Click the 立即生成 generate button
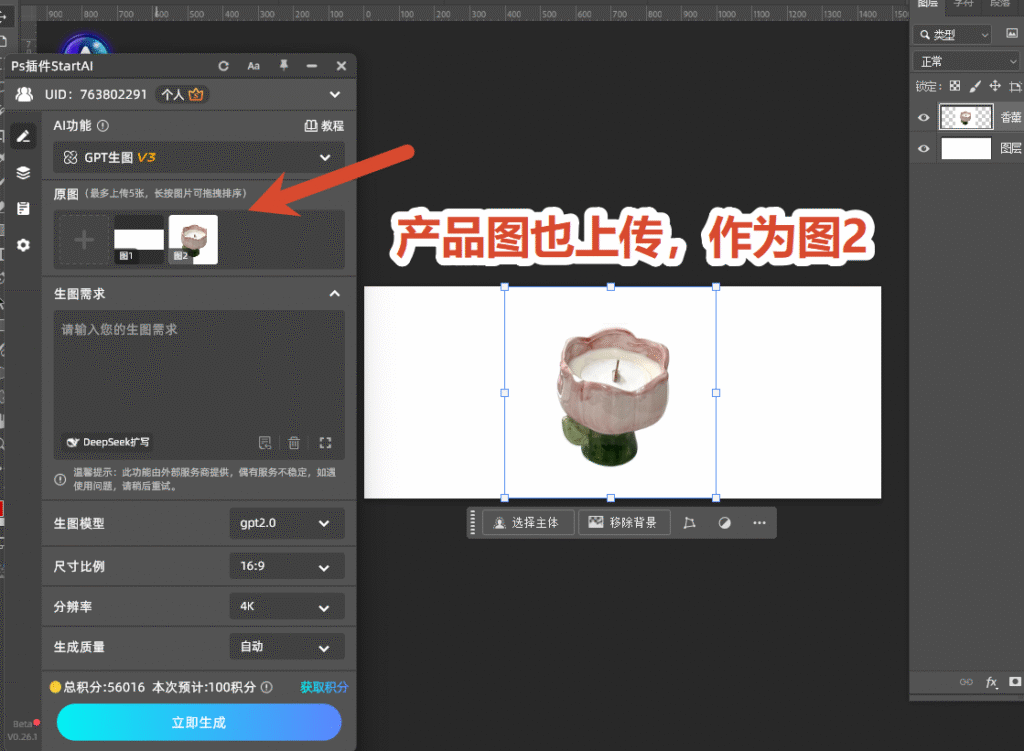Screen dimensions: 1024x751 (x=199, y=722)
